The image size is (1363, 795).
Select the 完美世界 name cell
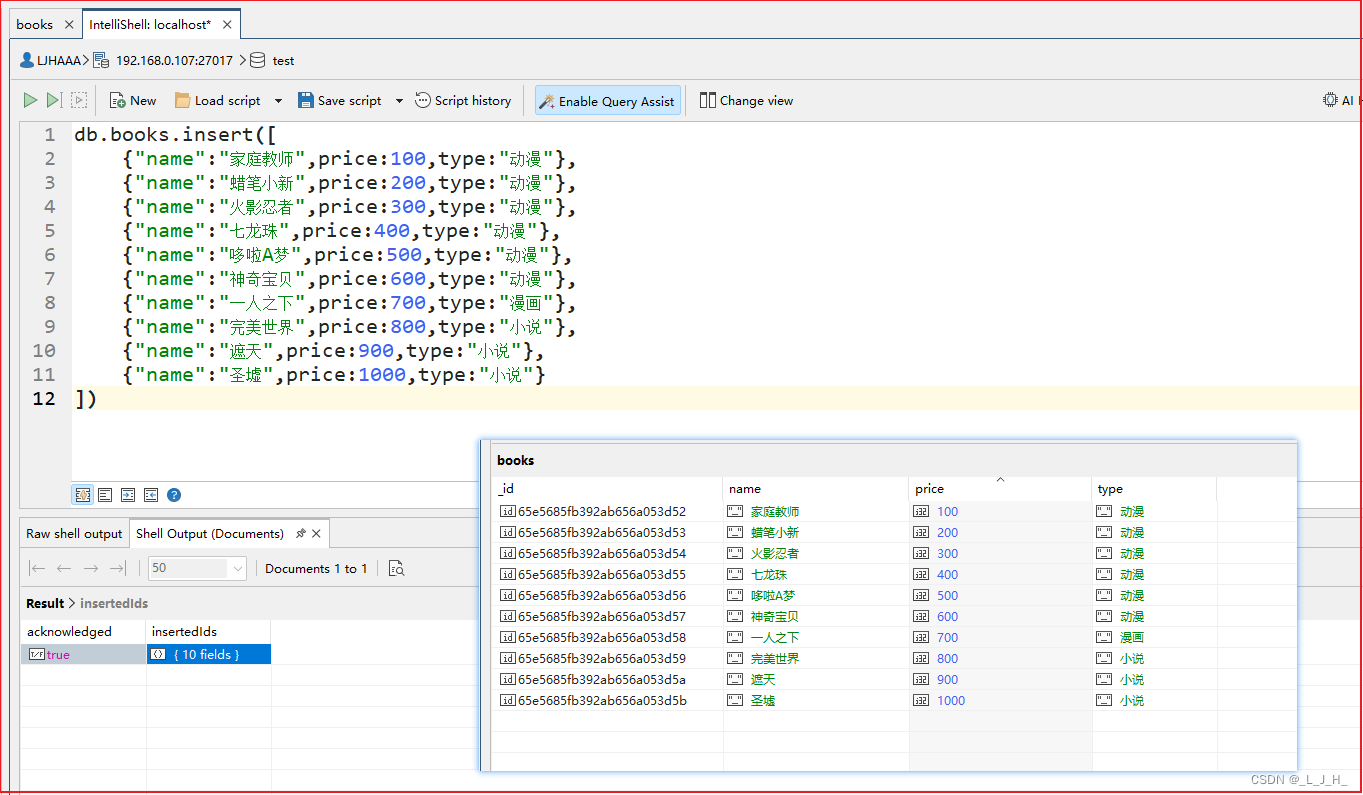point(816,658)
